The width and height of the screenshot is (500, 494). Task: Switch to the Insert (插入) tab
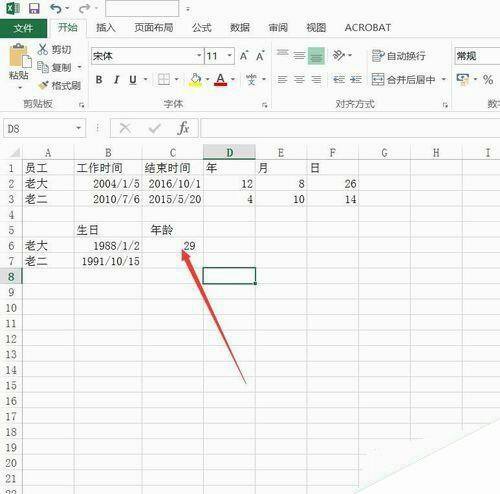click(x=106, y=28)
